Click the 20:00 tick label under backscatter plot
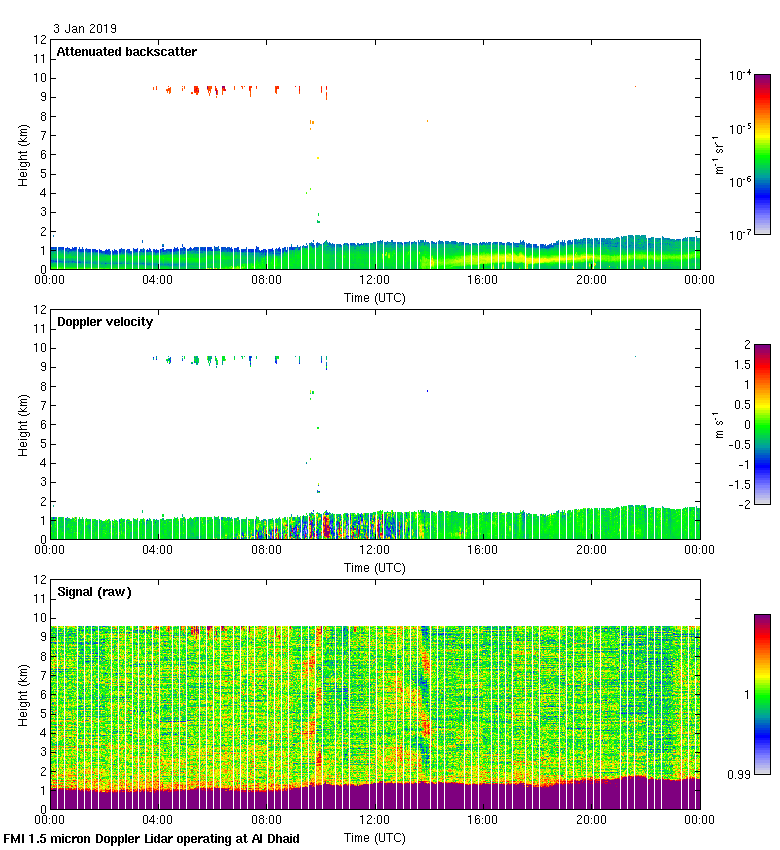 coord(590,280)
